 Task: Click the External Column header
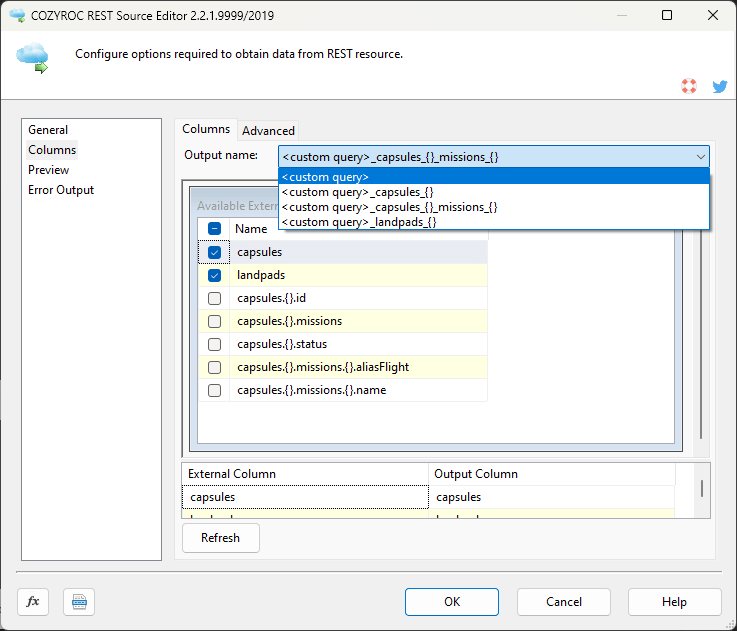pos(305,474)
